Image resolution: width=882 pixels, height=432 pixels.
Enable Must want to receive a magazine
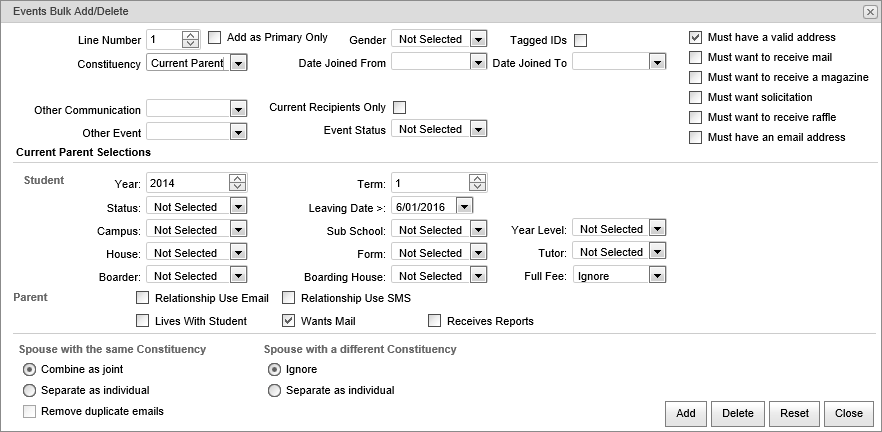[x=696, y=78]
